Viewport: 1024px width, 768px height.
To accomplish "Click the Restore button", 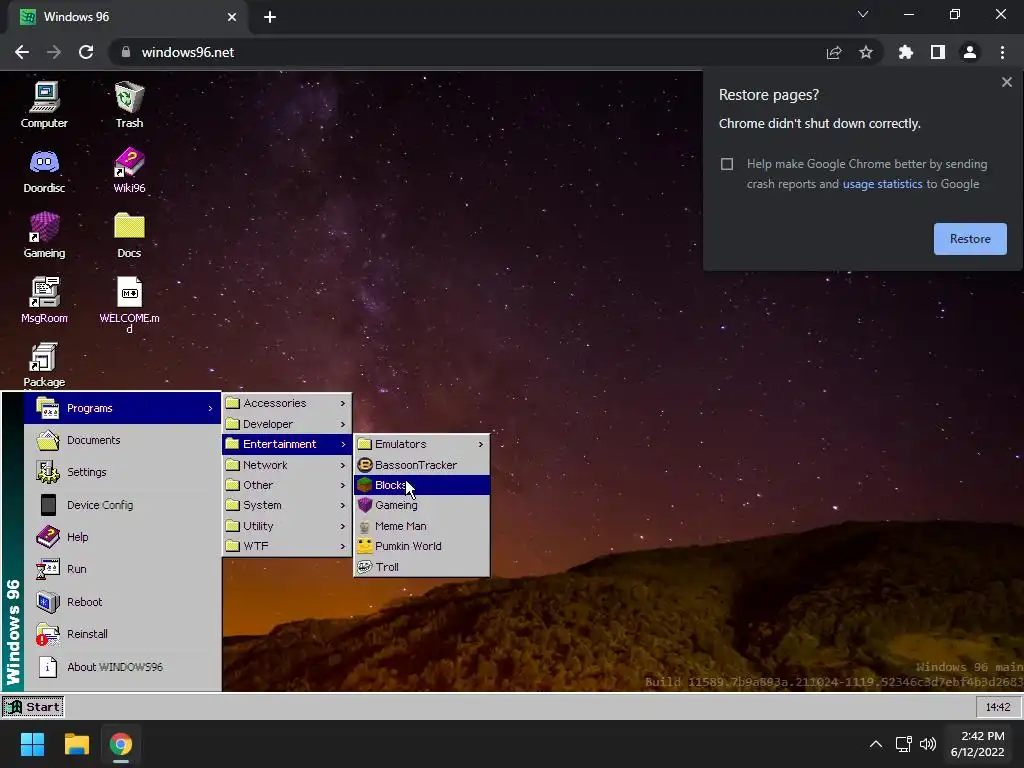I will [x=970, y=239].
